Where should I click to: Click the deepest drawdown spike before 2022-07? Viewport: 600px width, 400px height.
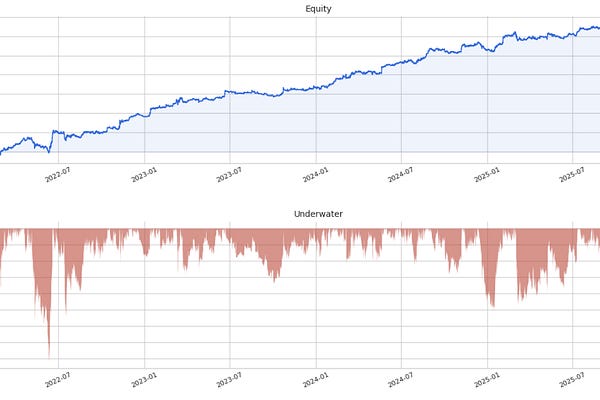[x=49, y=354]
